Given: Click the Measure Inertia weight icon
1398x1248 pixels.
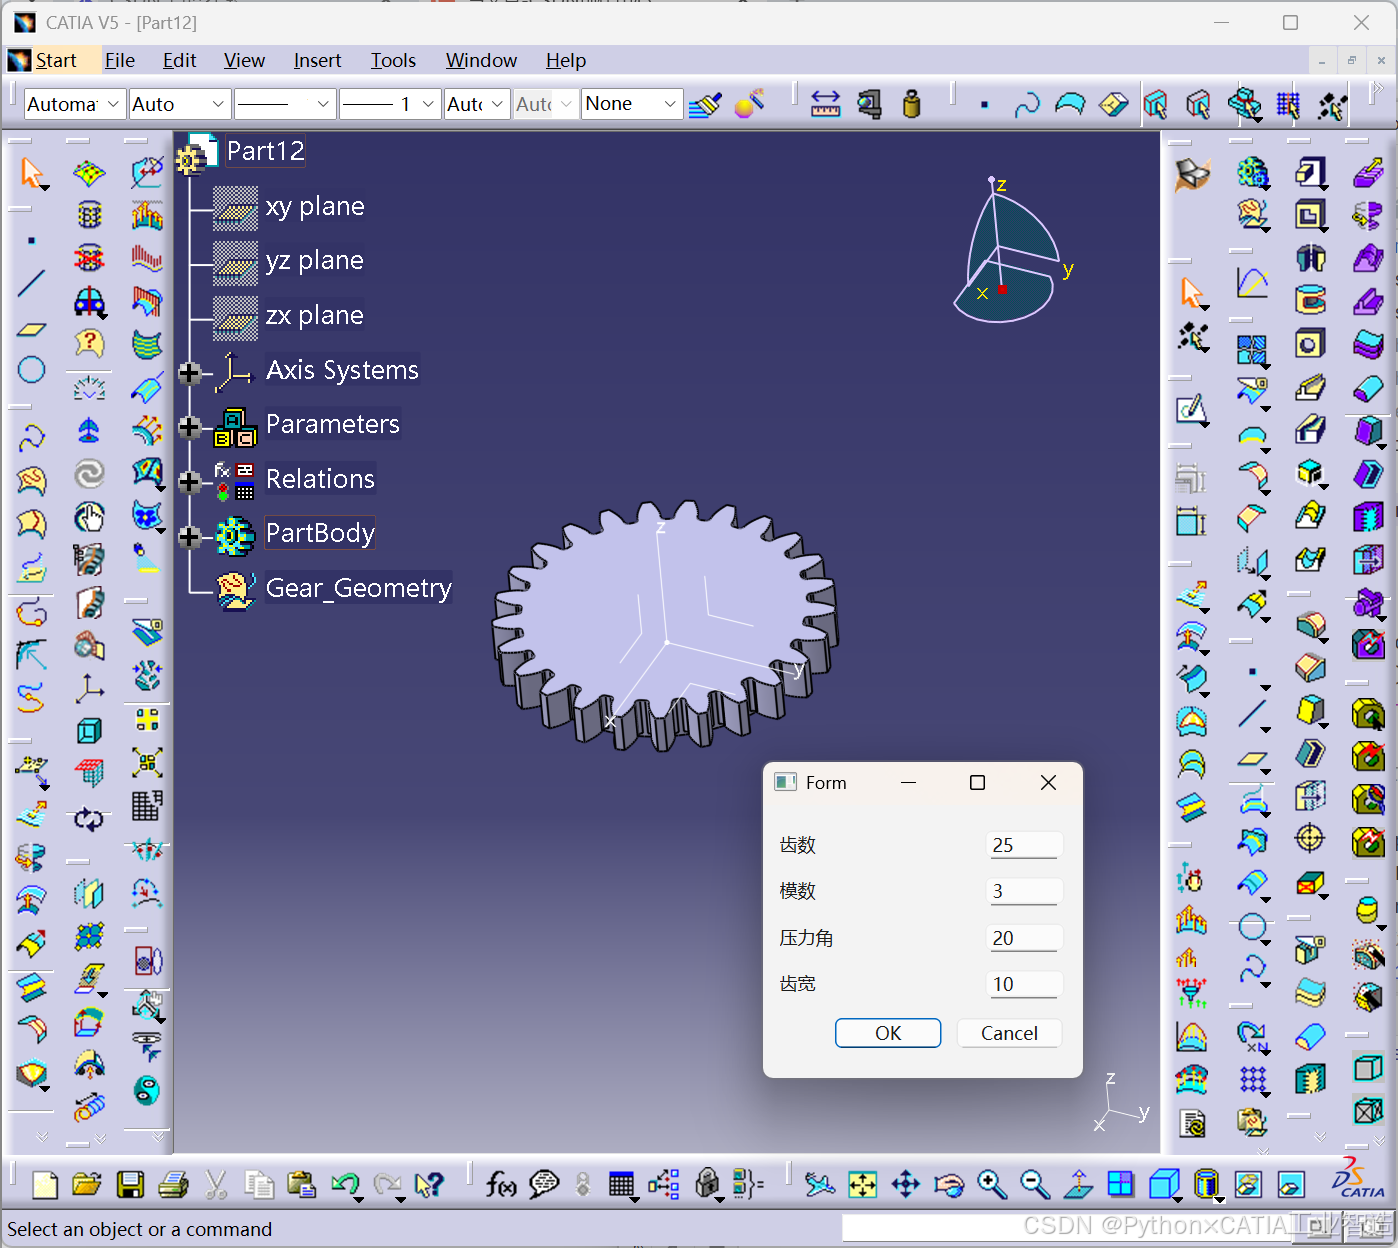Looking at the screenshot, I should pos(911,104).
